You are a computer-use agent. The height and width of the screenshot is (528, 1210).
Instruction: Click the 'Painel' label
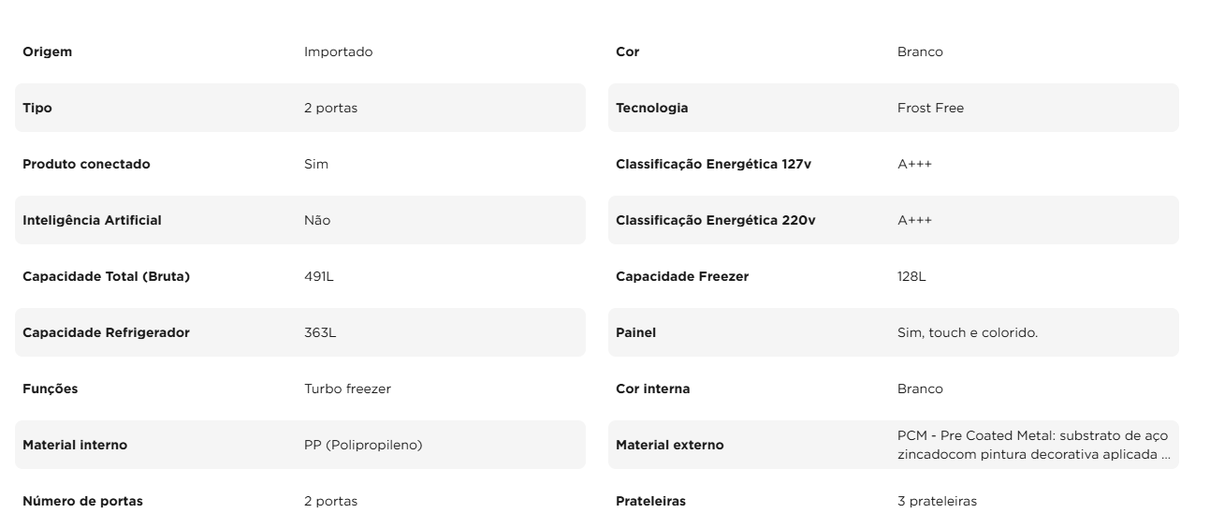[x=636, y=333]
